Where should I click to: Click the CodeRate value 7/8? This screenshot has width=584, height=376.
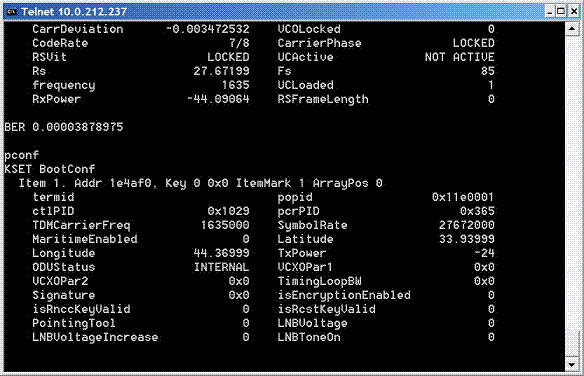coord(239,43)
